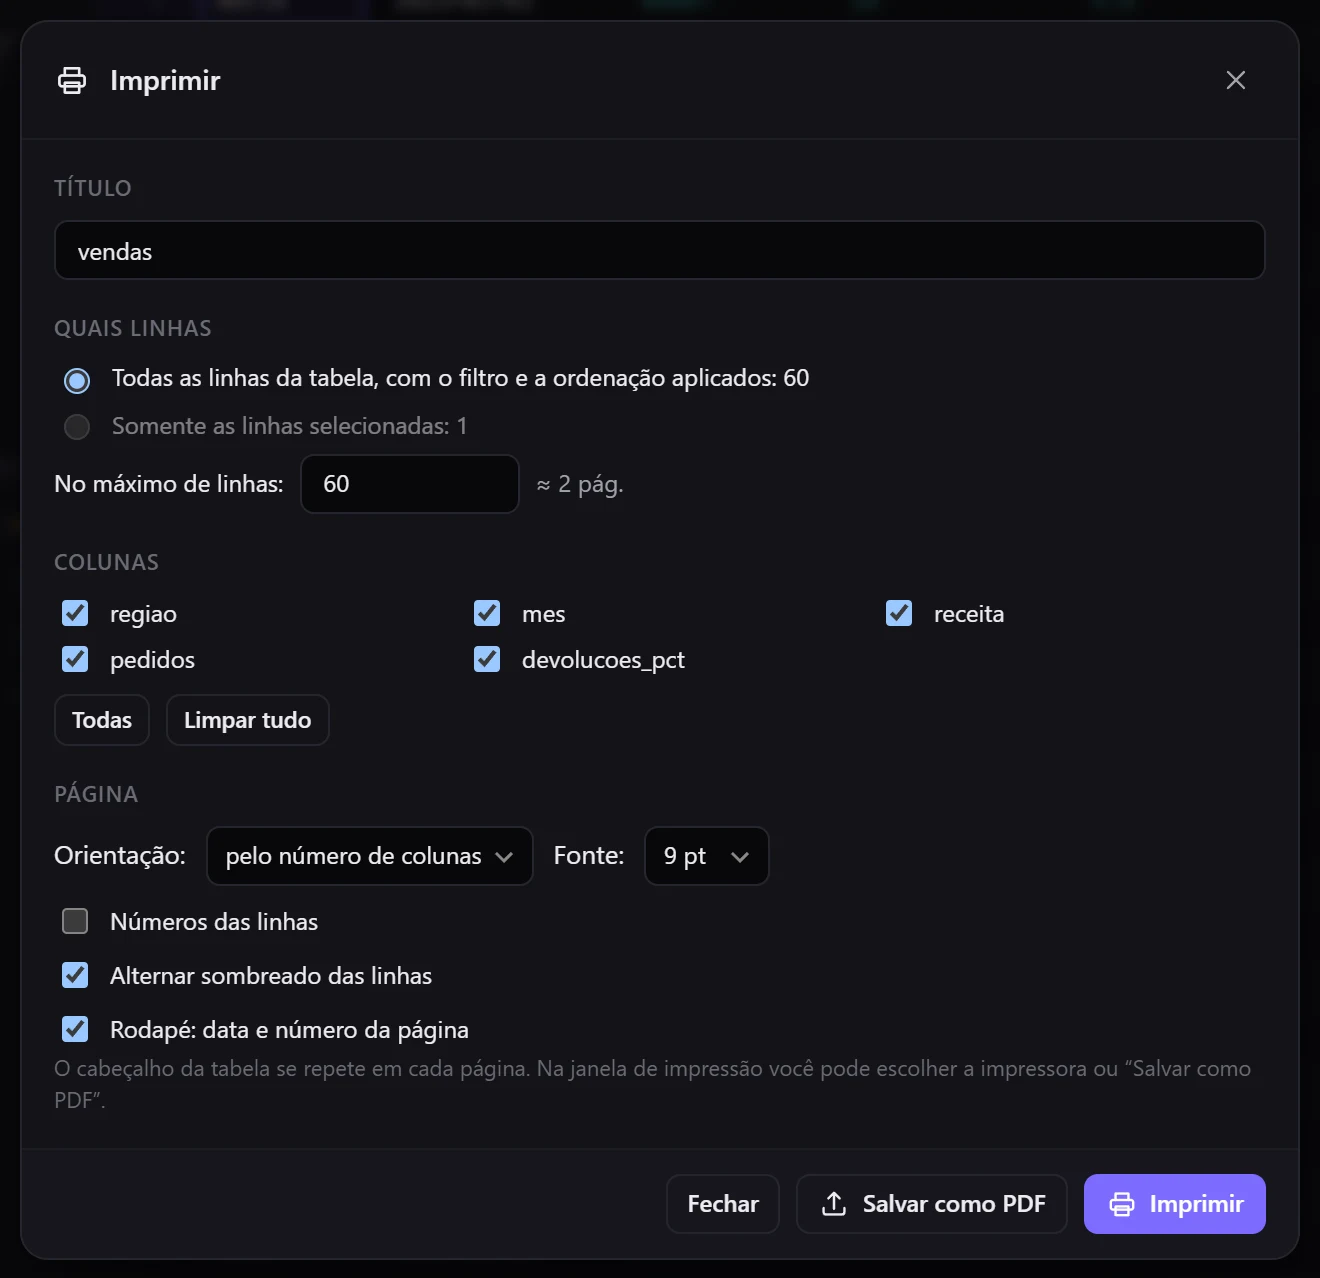Uncheck the regiao column

[x=75, y=613]
